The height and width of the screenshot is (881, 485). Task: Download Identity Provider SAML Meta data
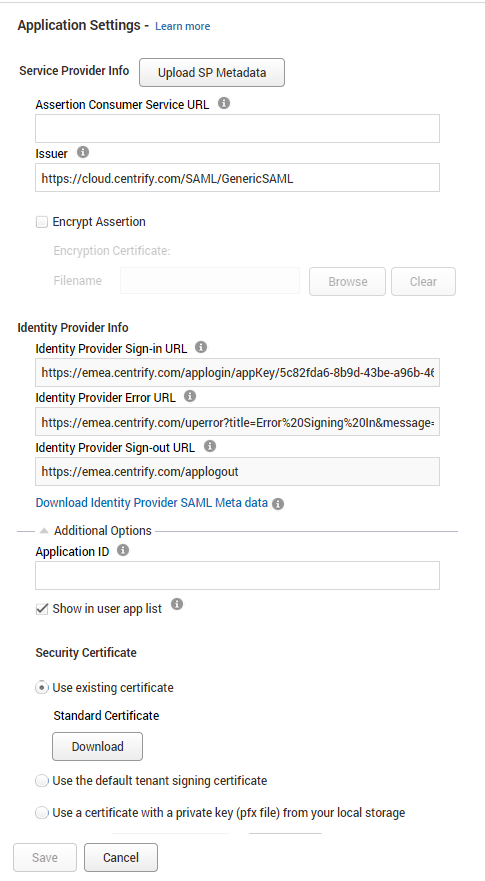coord(152,502)
